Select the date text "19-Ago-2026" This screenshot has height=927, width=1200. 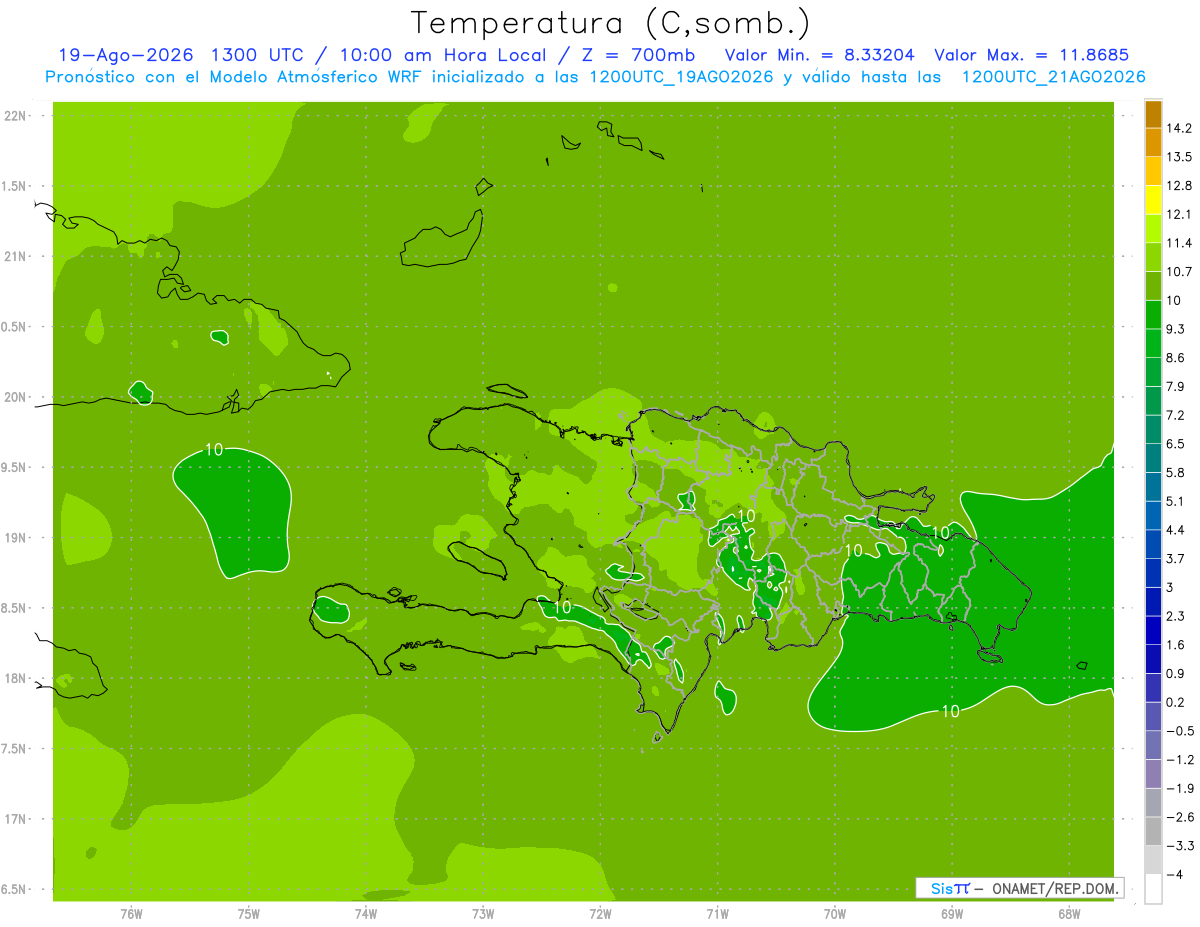(x=126, y=55)
